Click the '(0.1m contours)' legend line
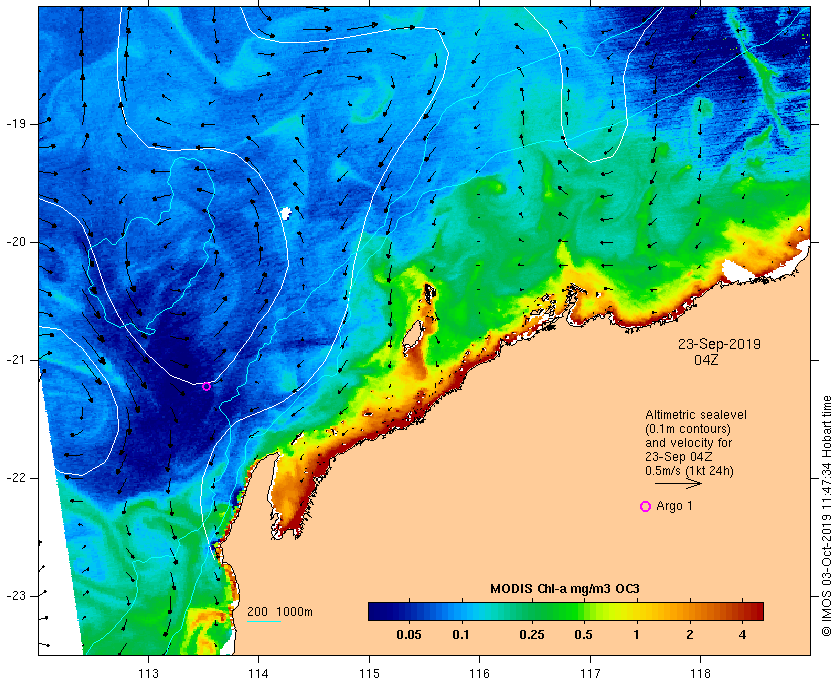 (688, 429)
